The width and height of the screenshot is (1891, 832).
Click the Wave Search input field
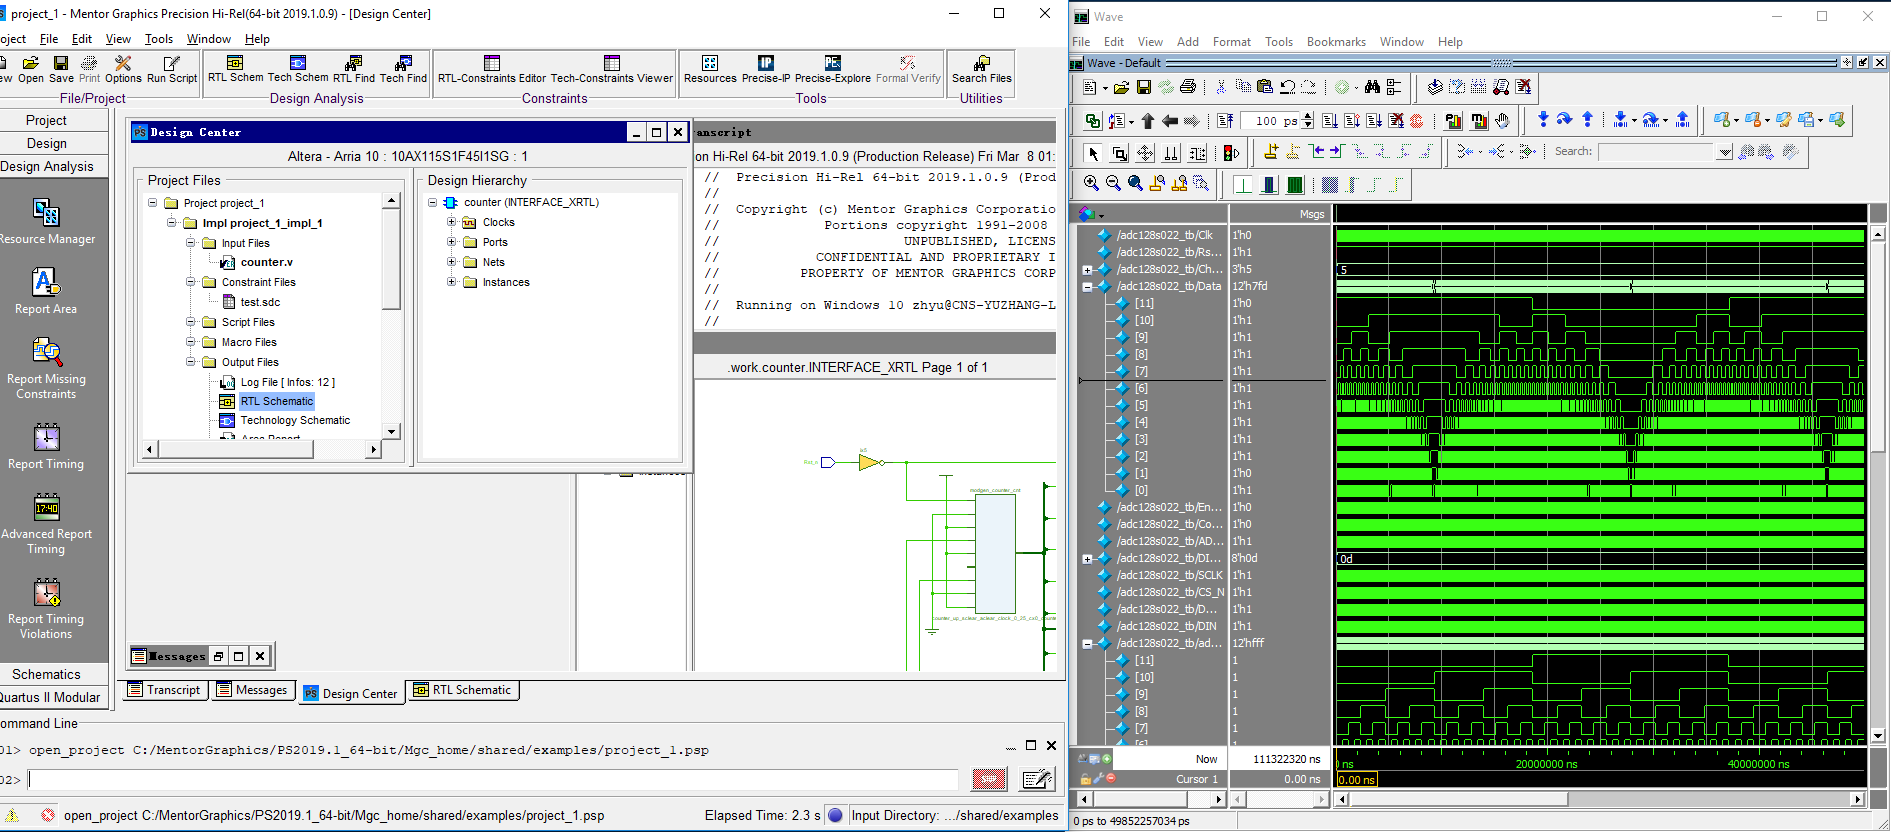point(1657,152)
